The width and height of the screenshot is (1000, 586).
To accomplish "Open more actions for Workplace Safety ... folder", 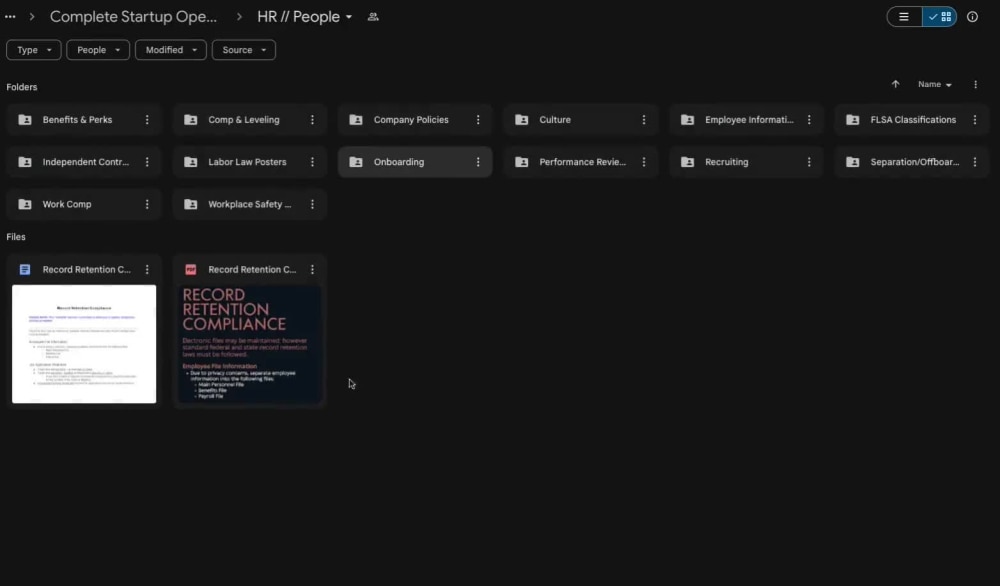I will (x=312, y=204).
